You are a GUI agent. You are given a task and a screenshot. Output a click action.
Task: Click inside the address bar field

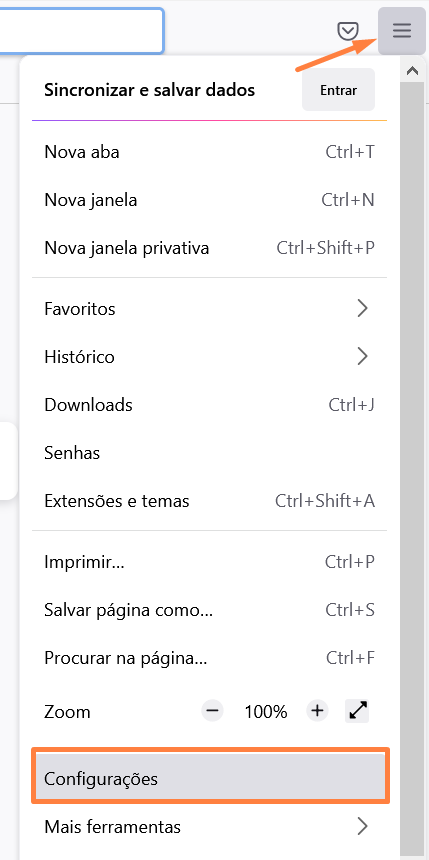[x=81, y=31]
